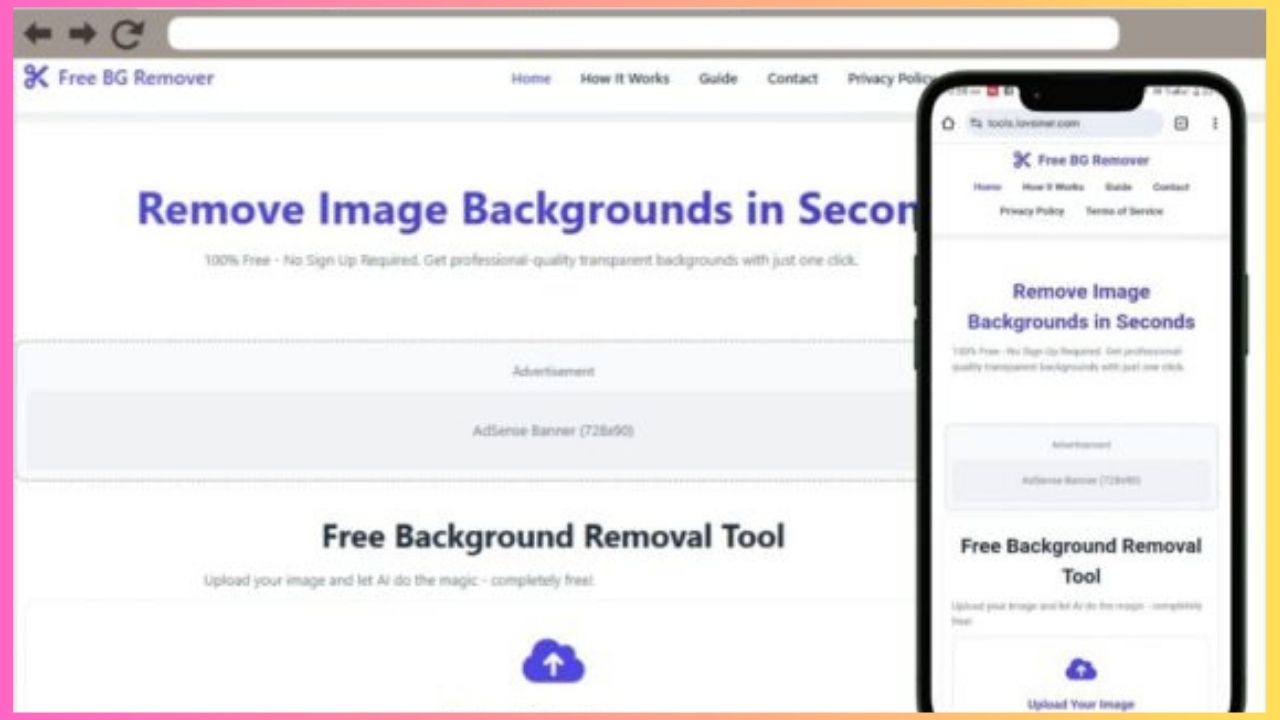Click the browser back arrow

pyautogui.click(x=38, y=33)
